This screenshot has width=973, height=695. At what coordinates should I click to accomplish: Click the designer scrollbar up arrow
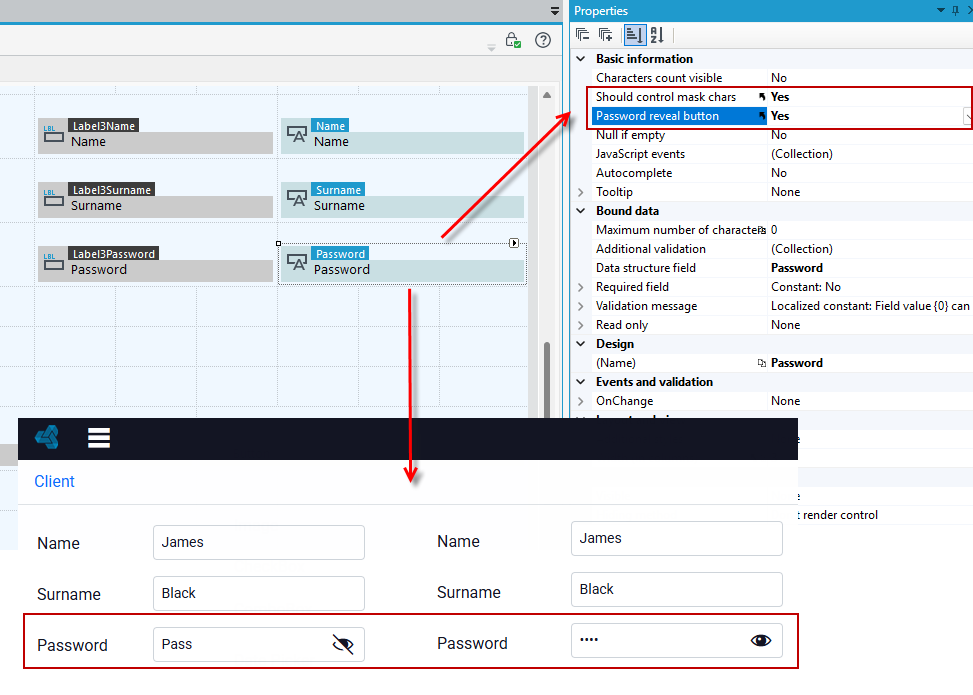tap(547, 95)
